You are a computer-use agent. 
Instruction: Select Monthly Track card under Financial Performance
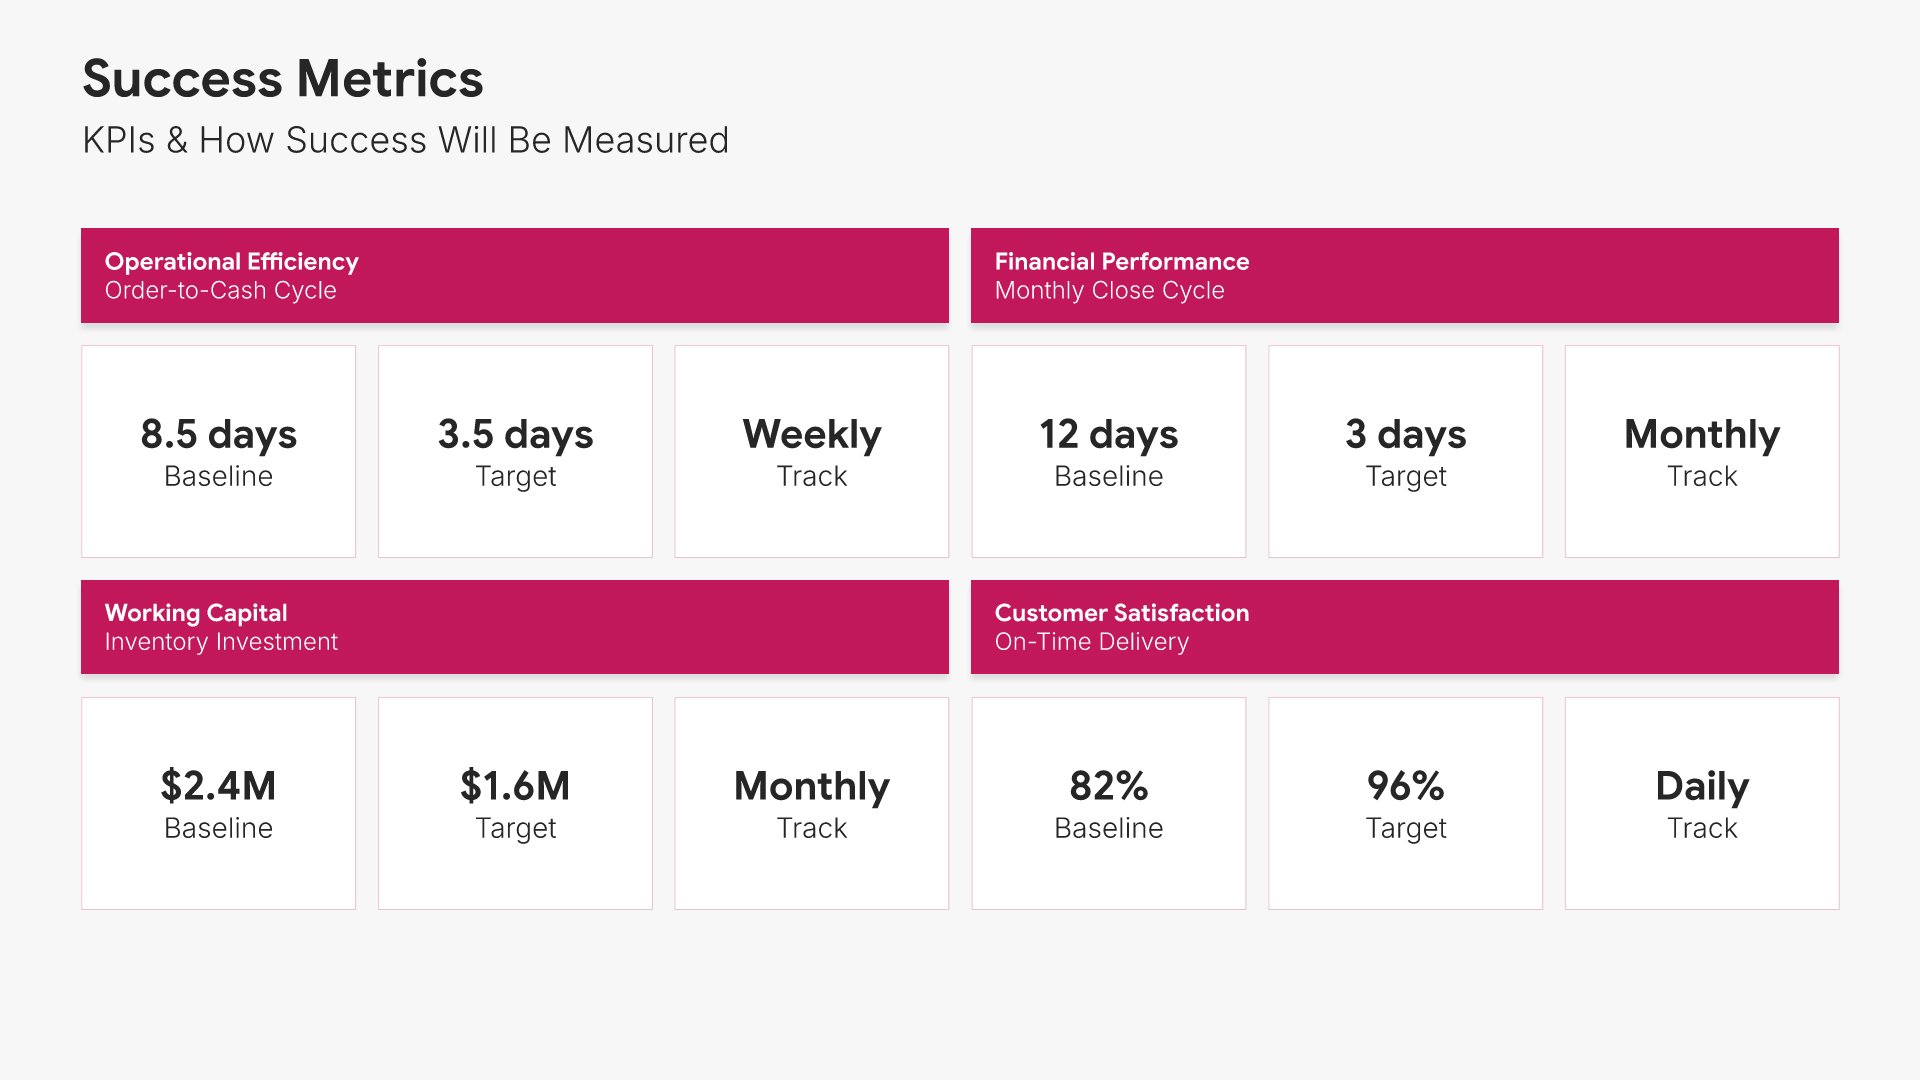[1701, 452]
